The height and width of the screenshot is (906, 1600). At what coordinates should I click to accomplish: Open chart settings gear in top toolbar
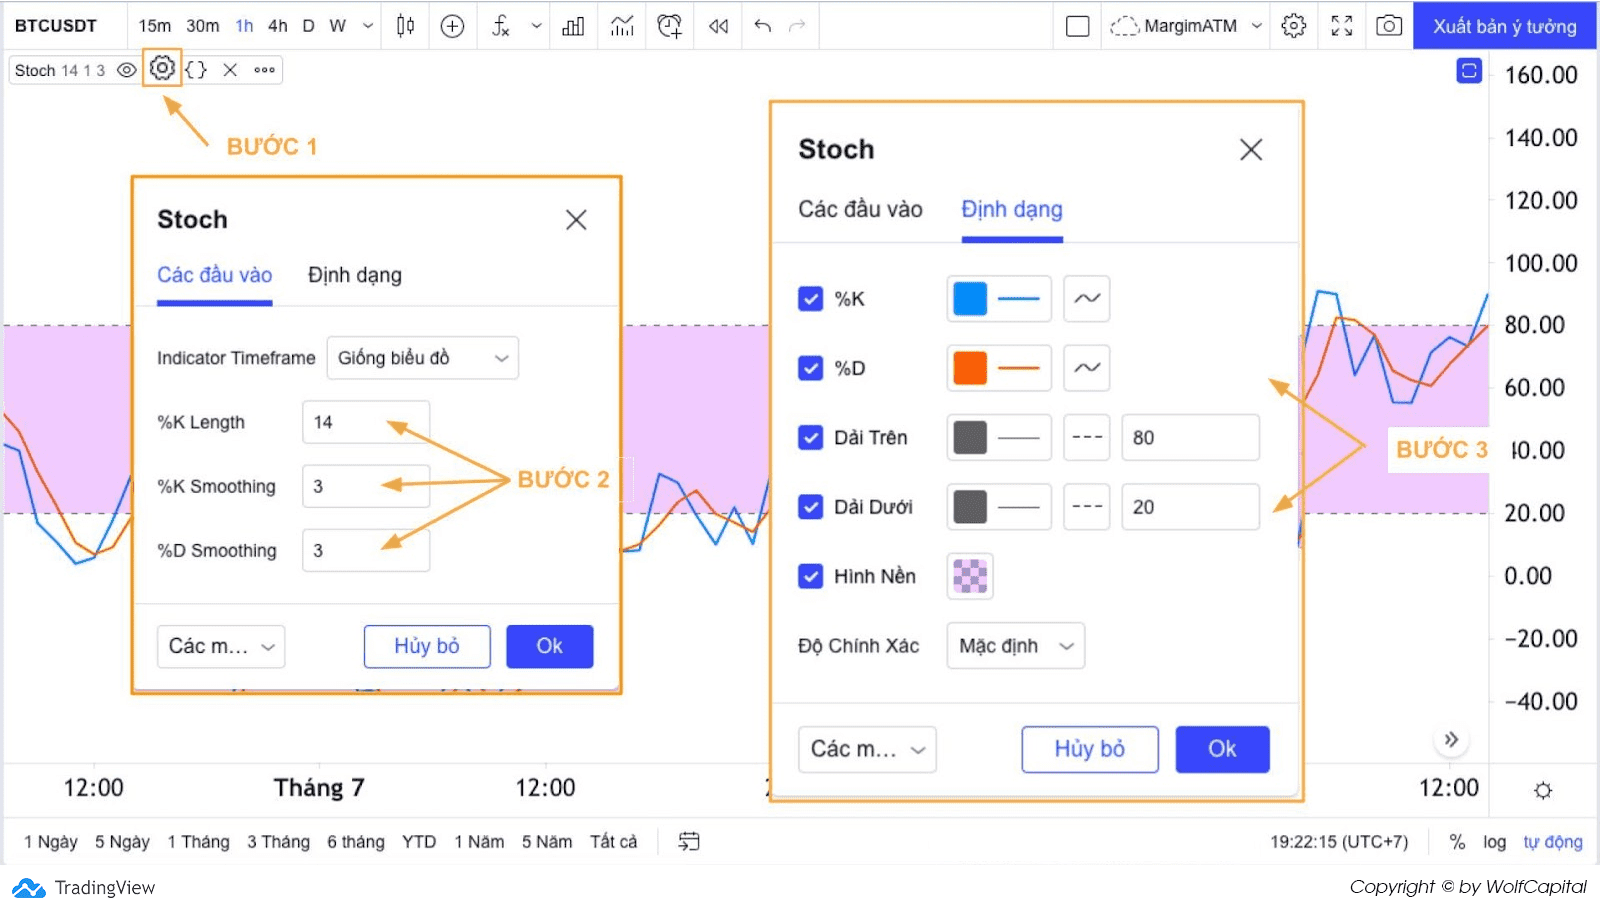[1294, 26]
